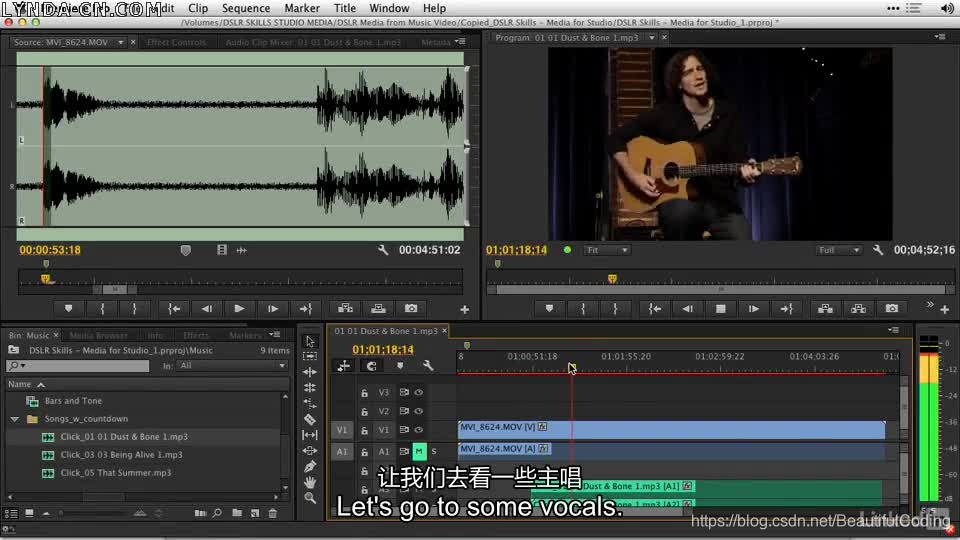The image size is (960, 540).
Task: Select the Selection arrow tool
Action: [x=310, y=341]
